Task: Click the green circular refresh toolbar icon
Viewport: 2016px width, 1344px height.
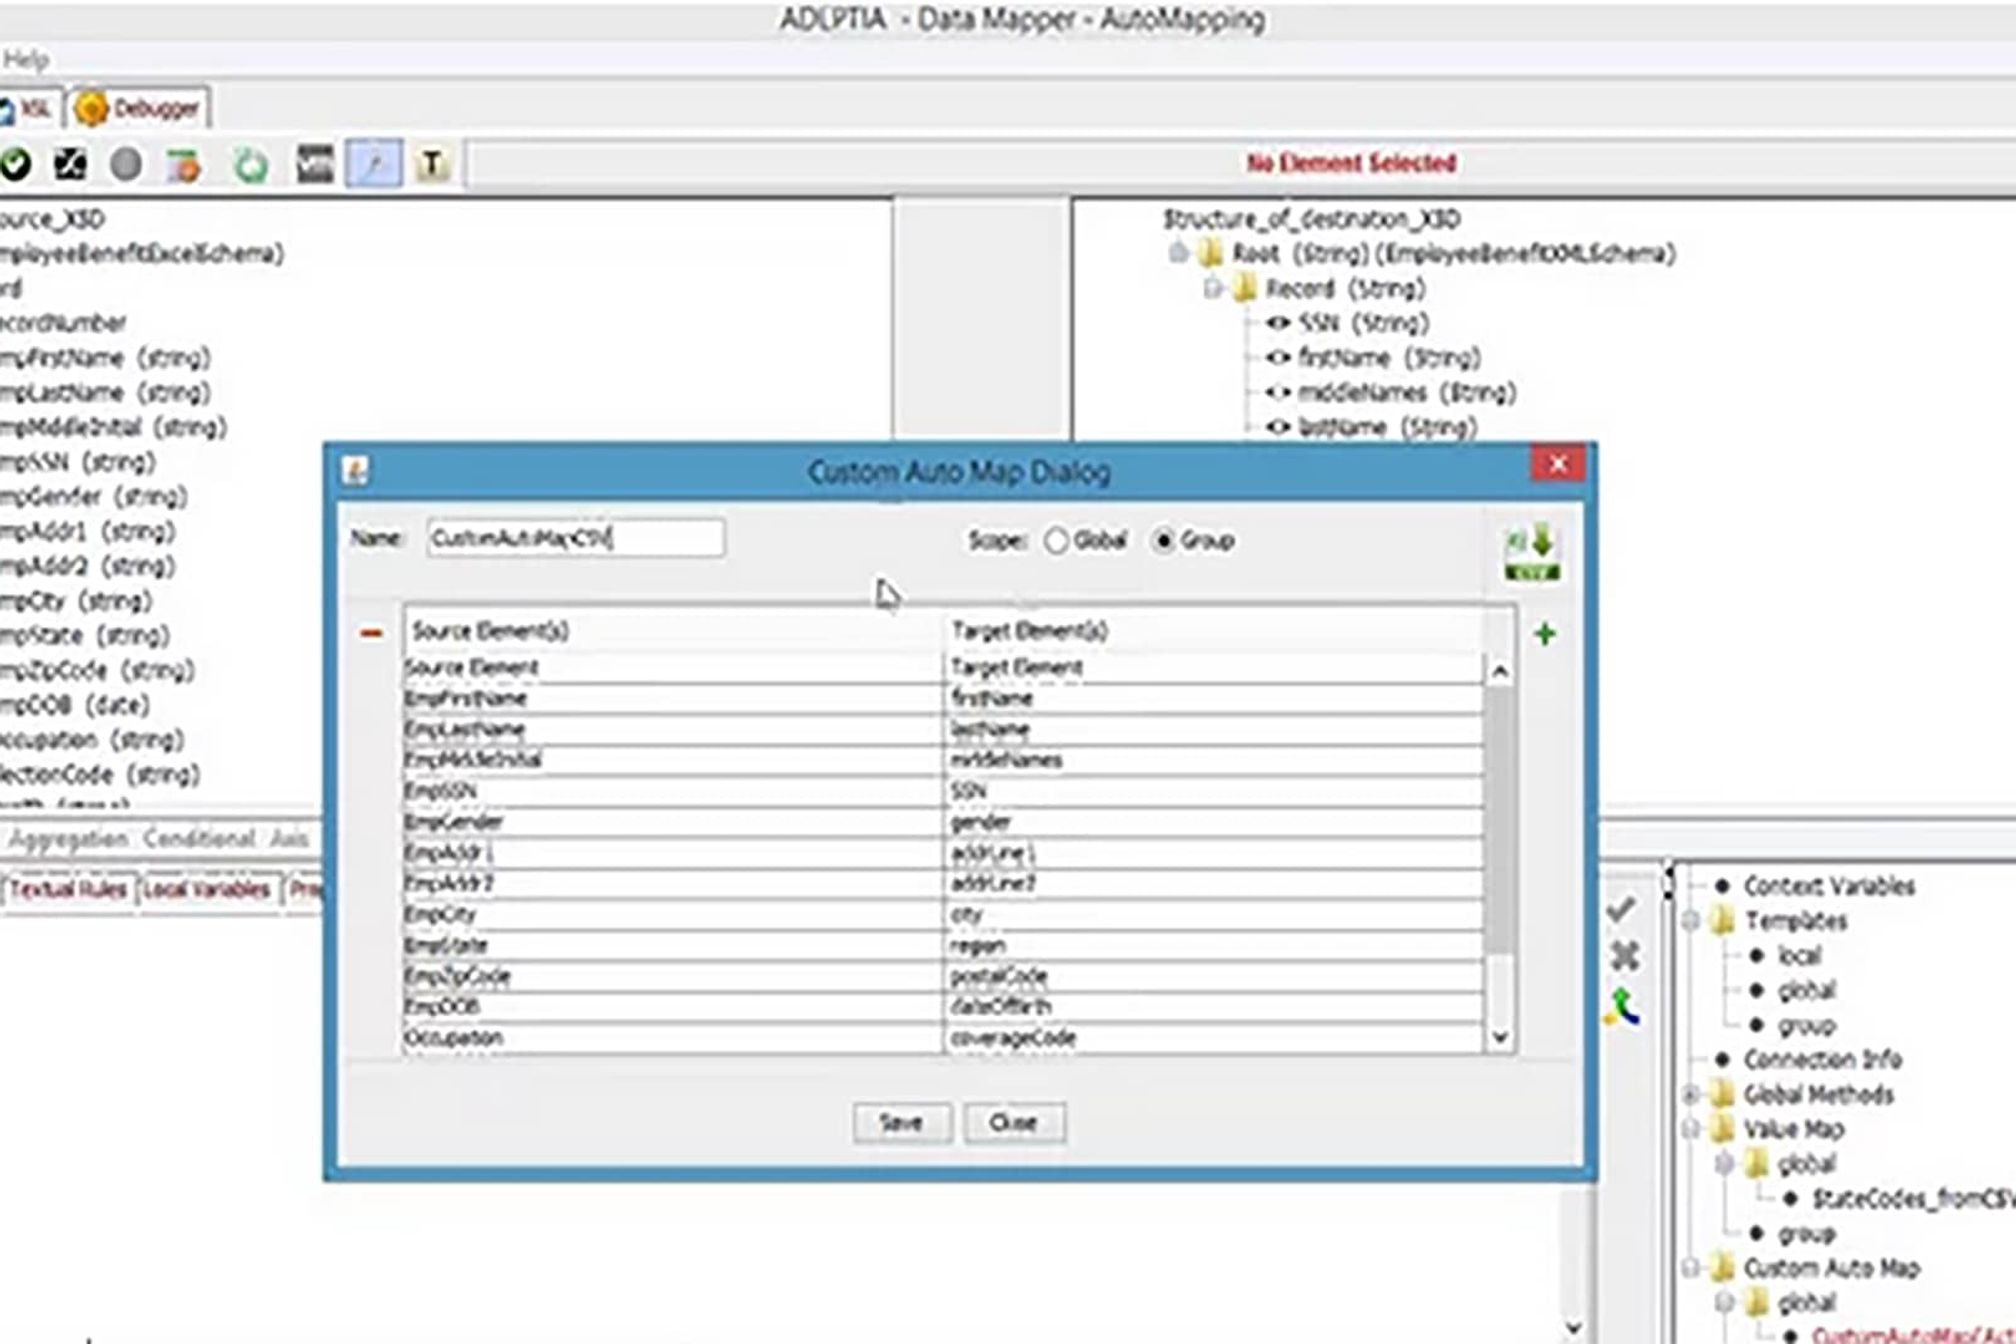Action: pyautogui.click(x=250, y=165)
